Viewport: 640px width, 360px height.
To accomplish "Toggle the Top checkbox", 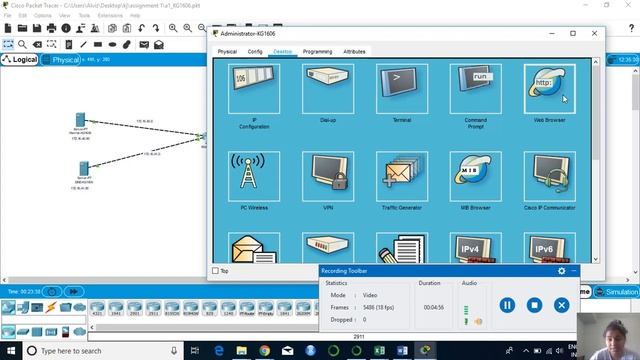I will 215,271.
